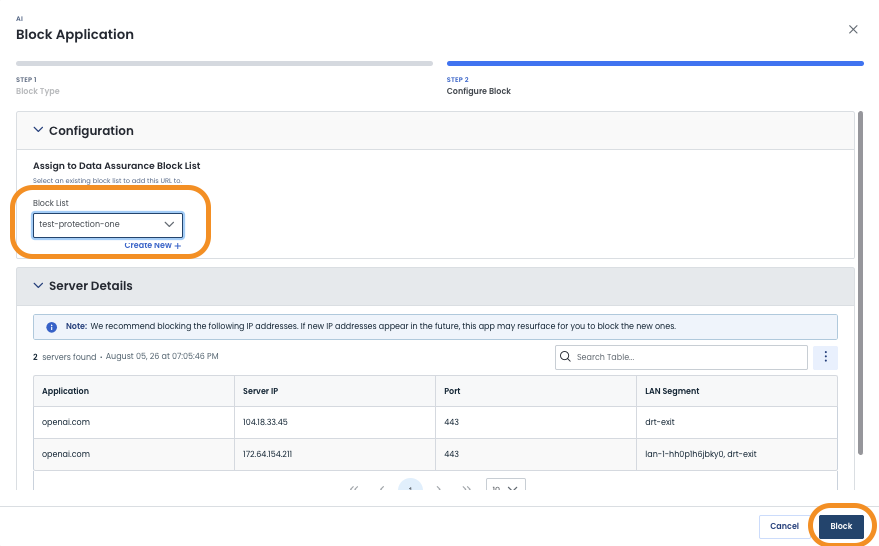This screenshot has width=879, height=546.
Task: Click the info icon in the note banner
Action: pos(51,327)
